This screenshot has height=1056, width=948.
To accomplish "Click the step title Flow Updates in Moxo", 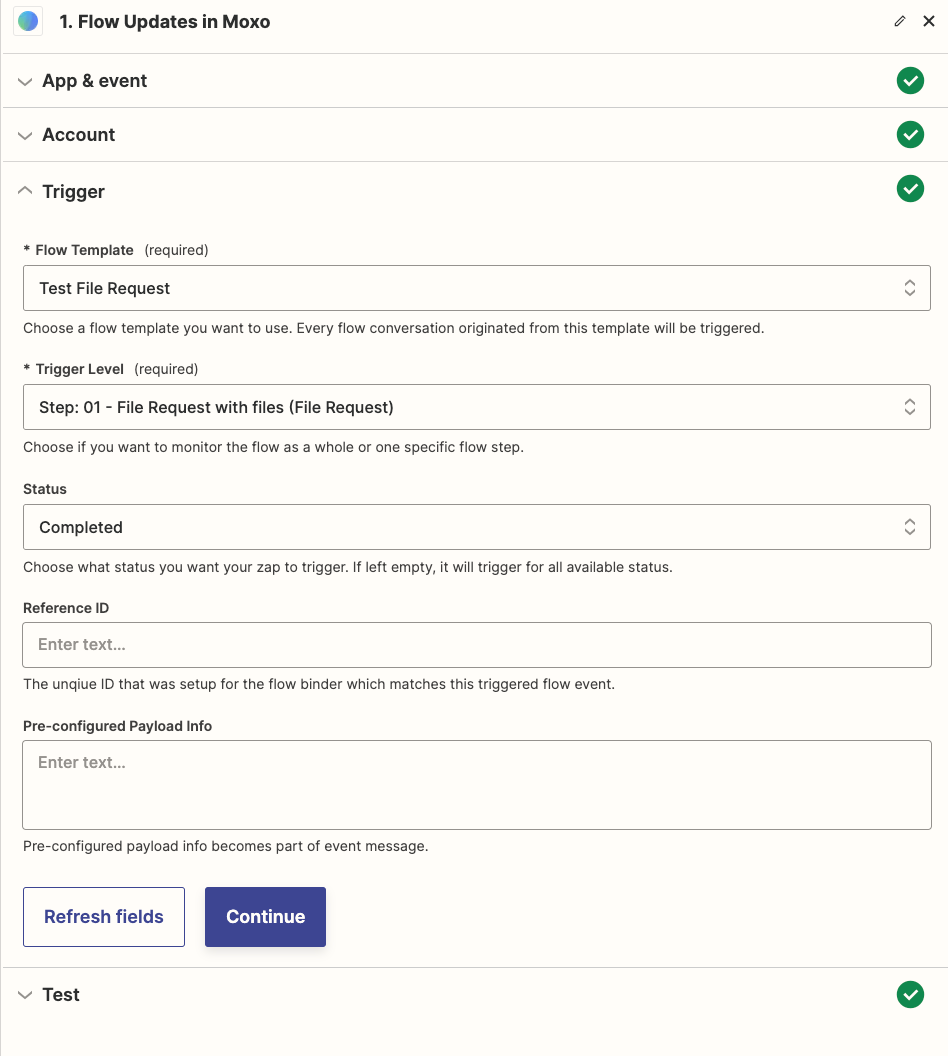I will [x=165, y=22].
